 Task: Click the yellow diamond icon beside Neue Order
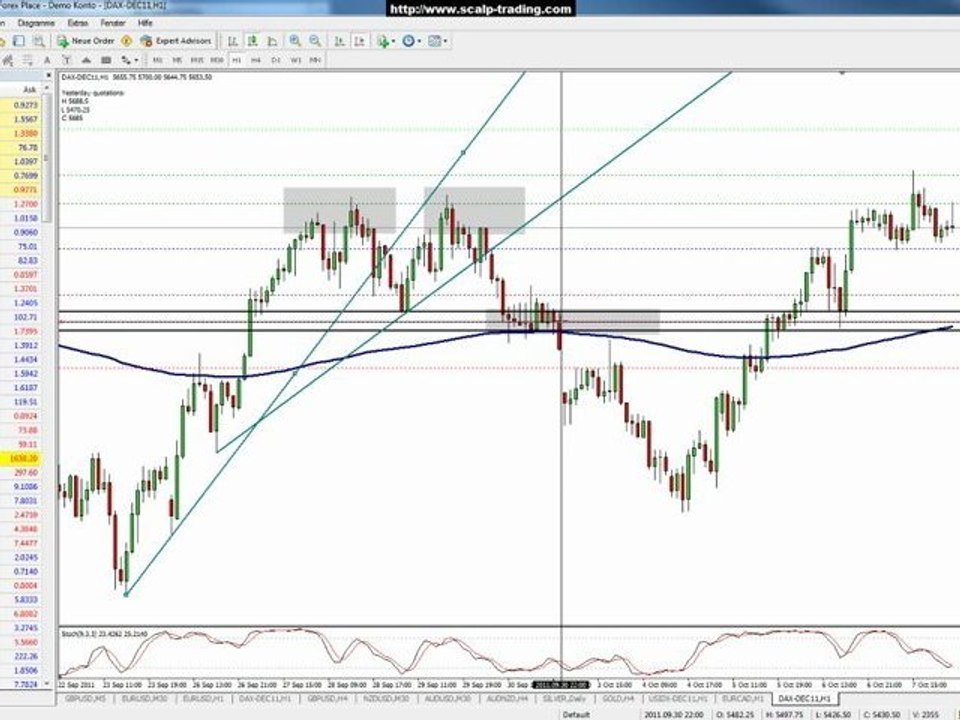pos(127,41)
